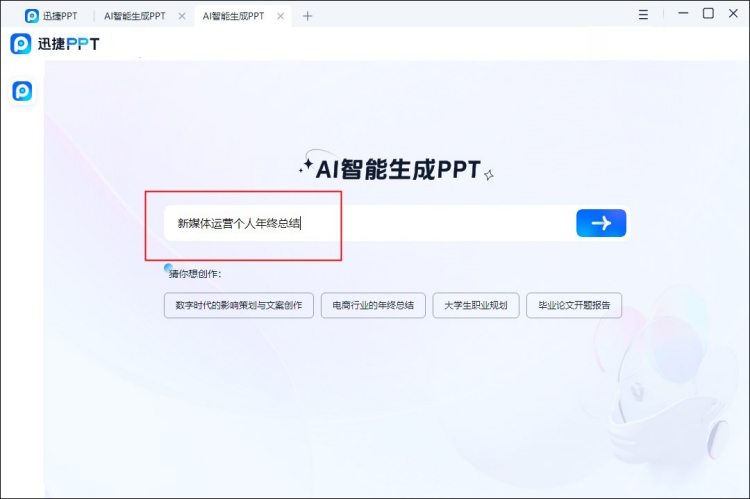Screen dimensions: 750x499
Task: Switch to the first AI智能生成PPT tab
Action: [x=135, y=16]
